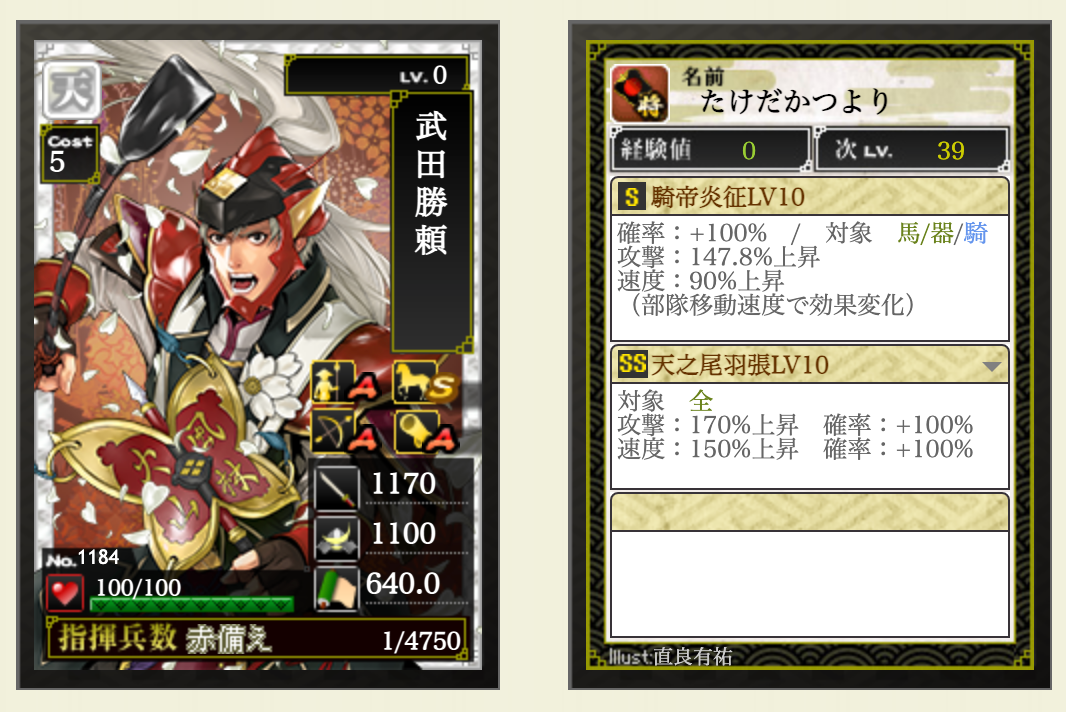Click the 武田勝頼 name plate
1066x712 pixels.
click(x=432, y=222)
